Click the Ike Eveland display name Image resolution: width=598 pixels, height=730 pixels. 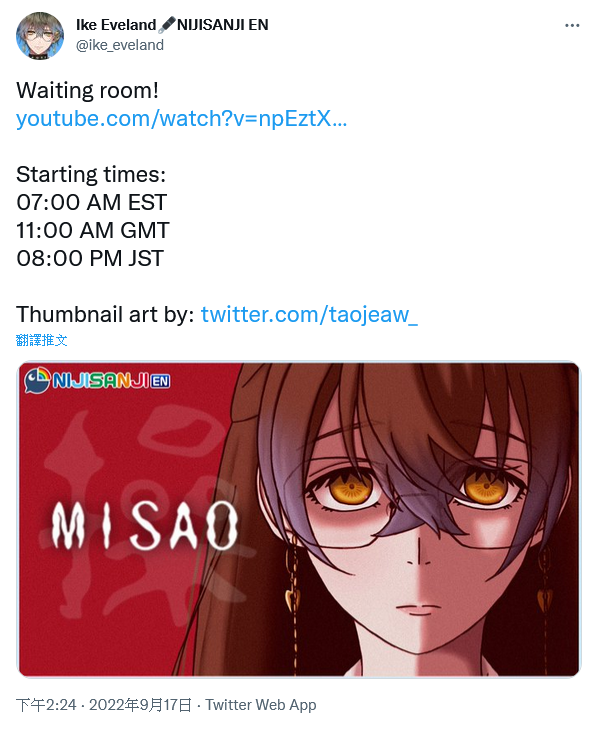(116, 25)
